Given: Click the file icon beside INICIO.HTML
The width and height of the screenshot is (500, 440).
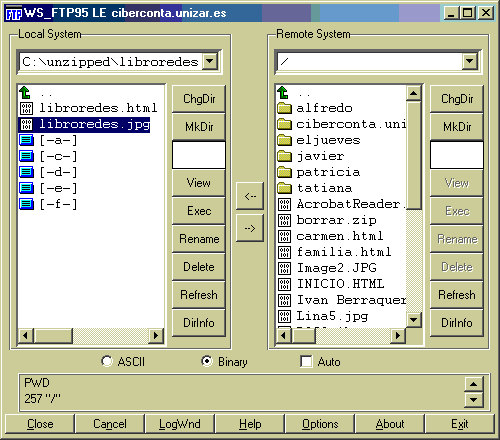Looking at the screenshot, I should (x=284, y=284).
